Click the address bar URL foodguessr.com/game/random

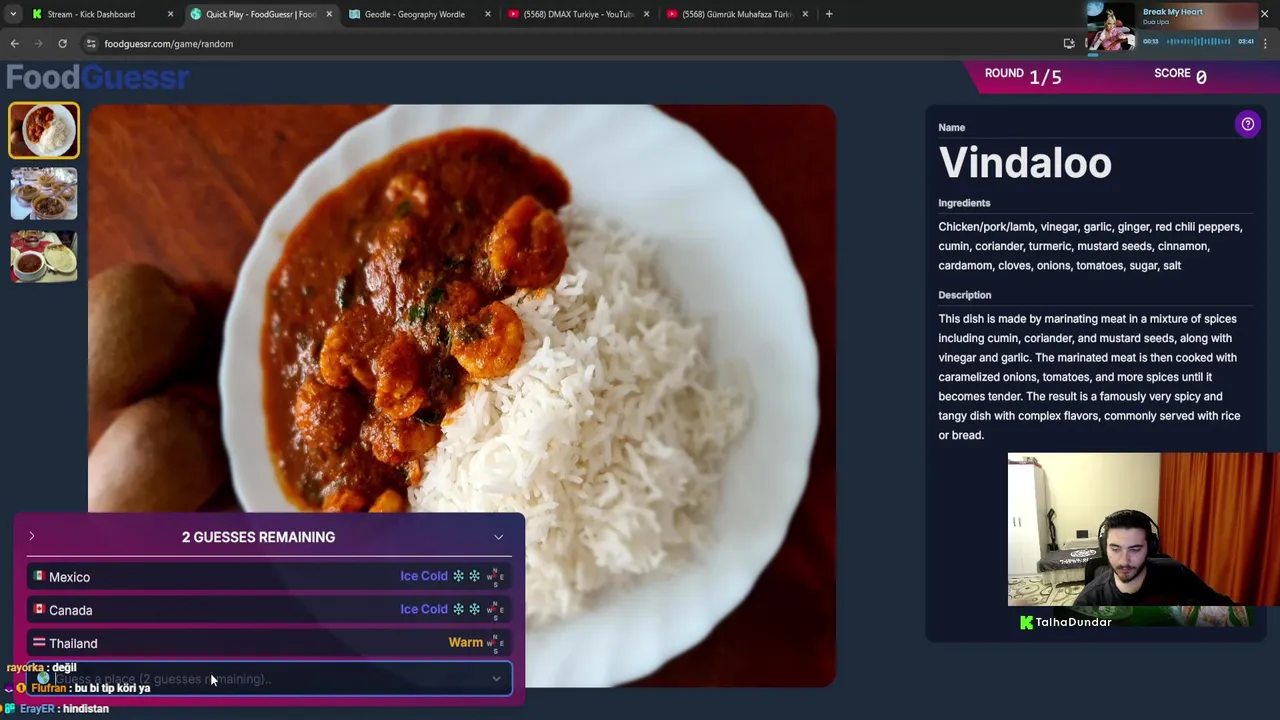pos(168,44)
